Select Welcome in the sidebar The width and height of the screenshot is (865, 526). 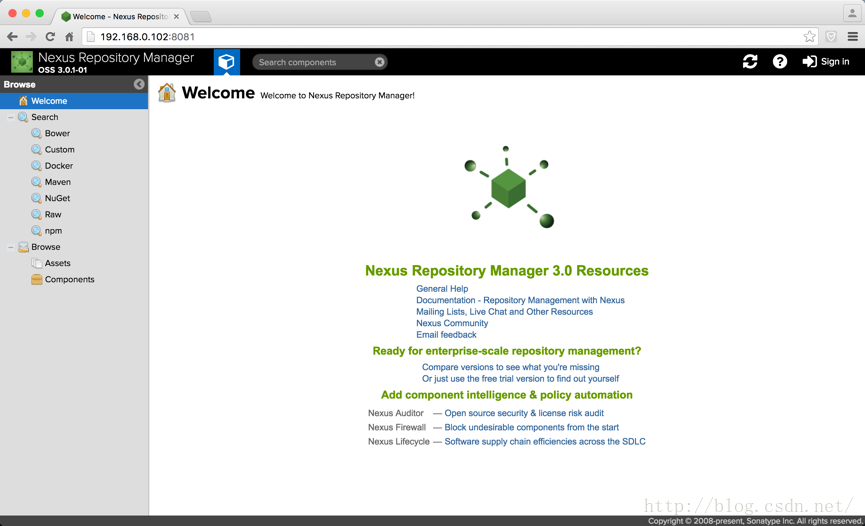74,101
